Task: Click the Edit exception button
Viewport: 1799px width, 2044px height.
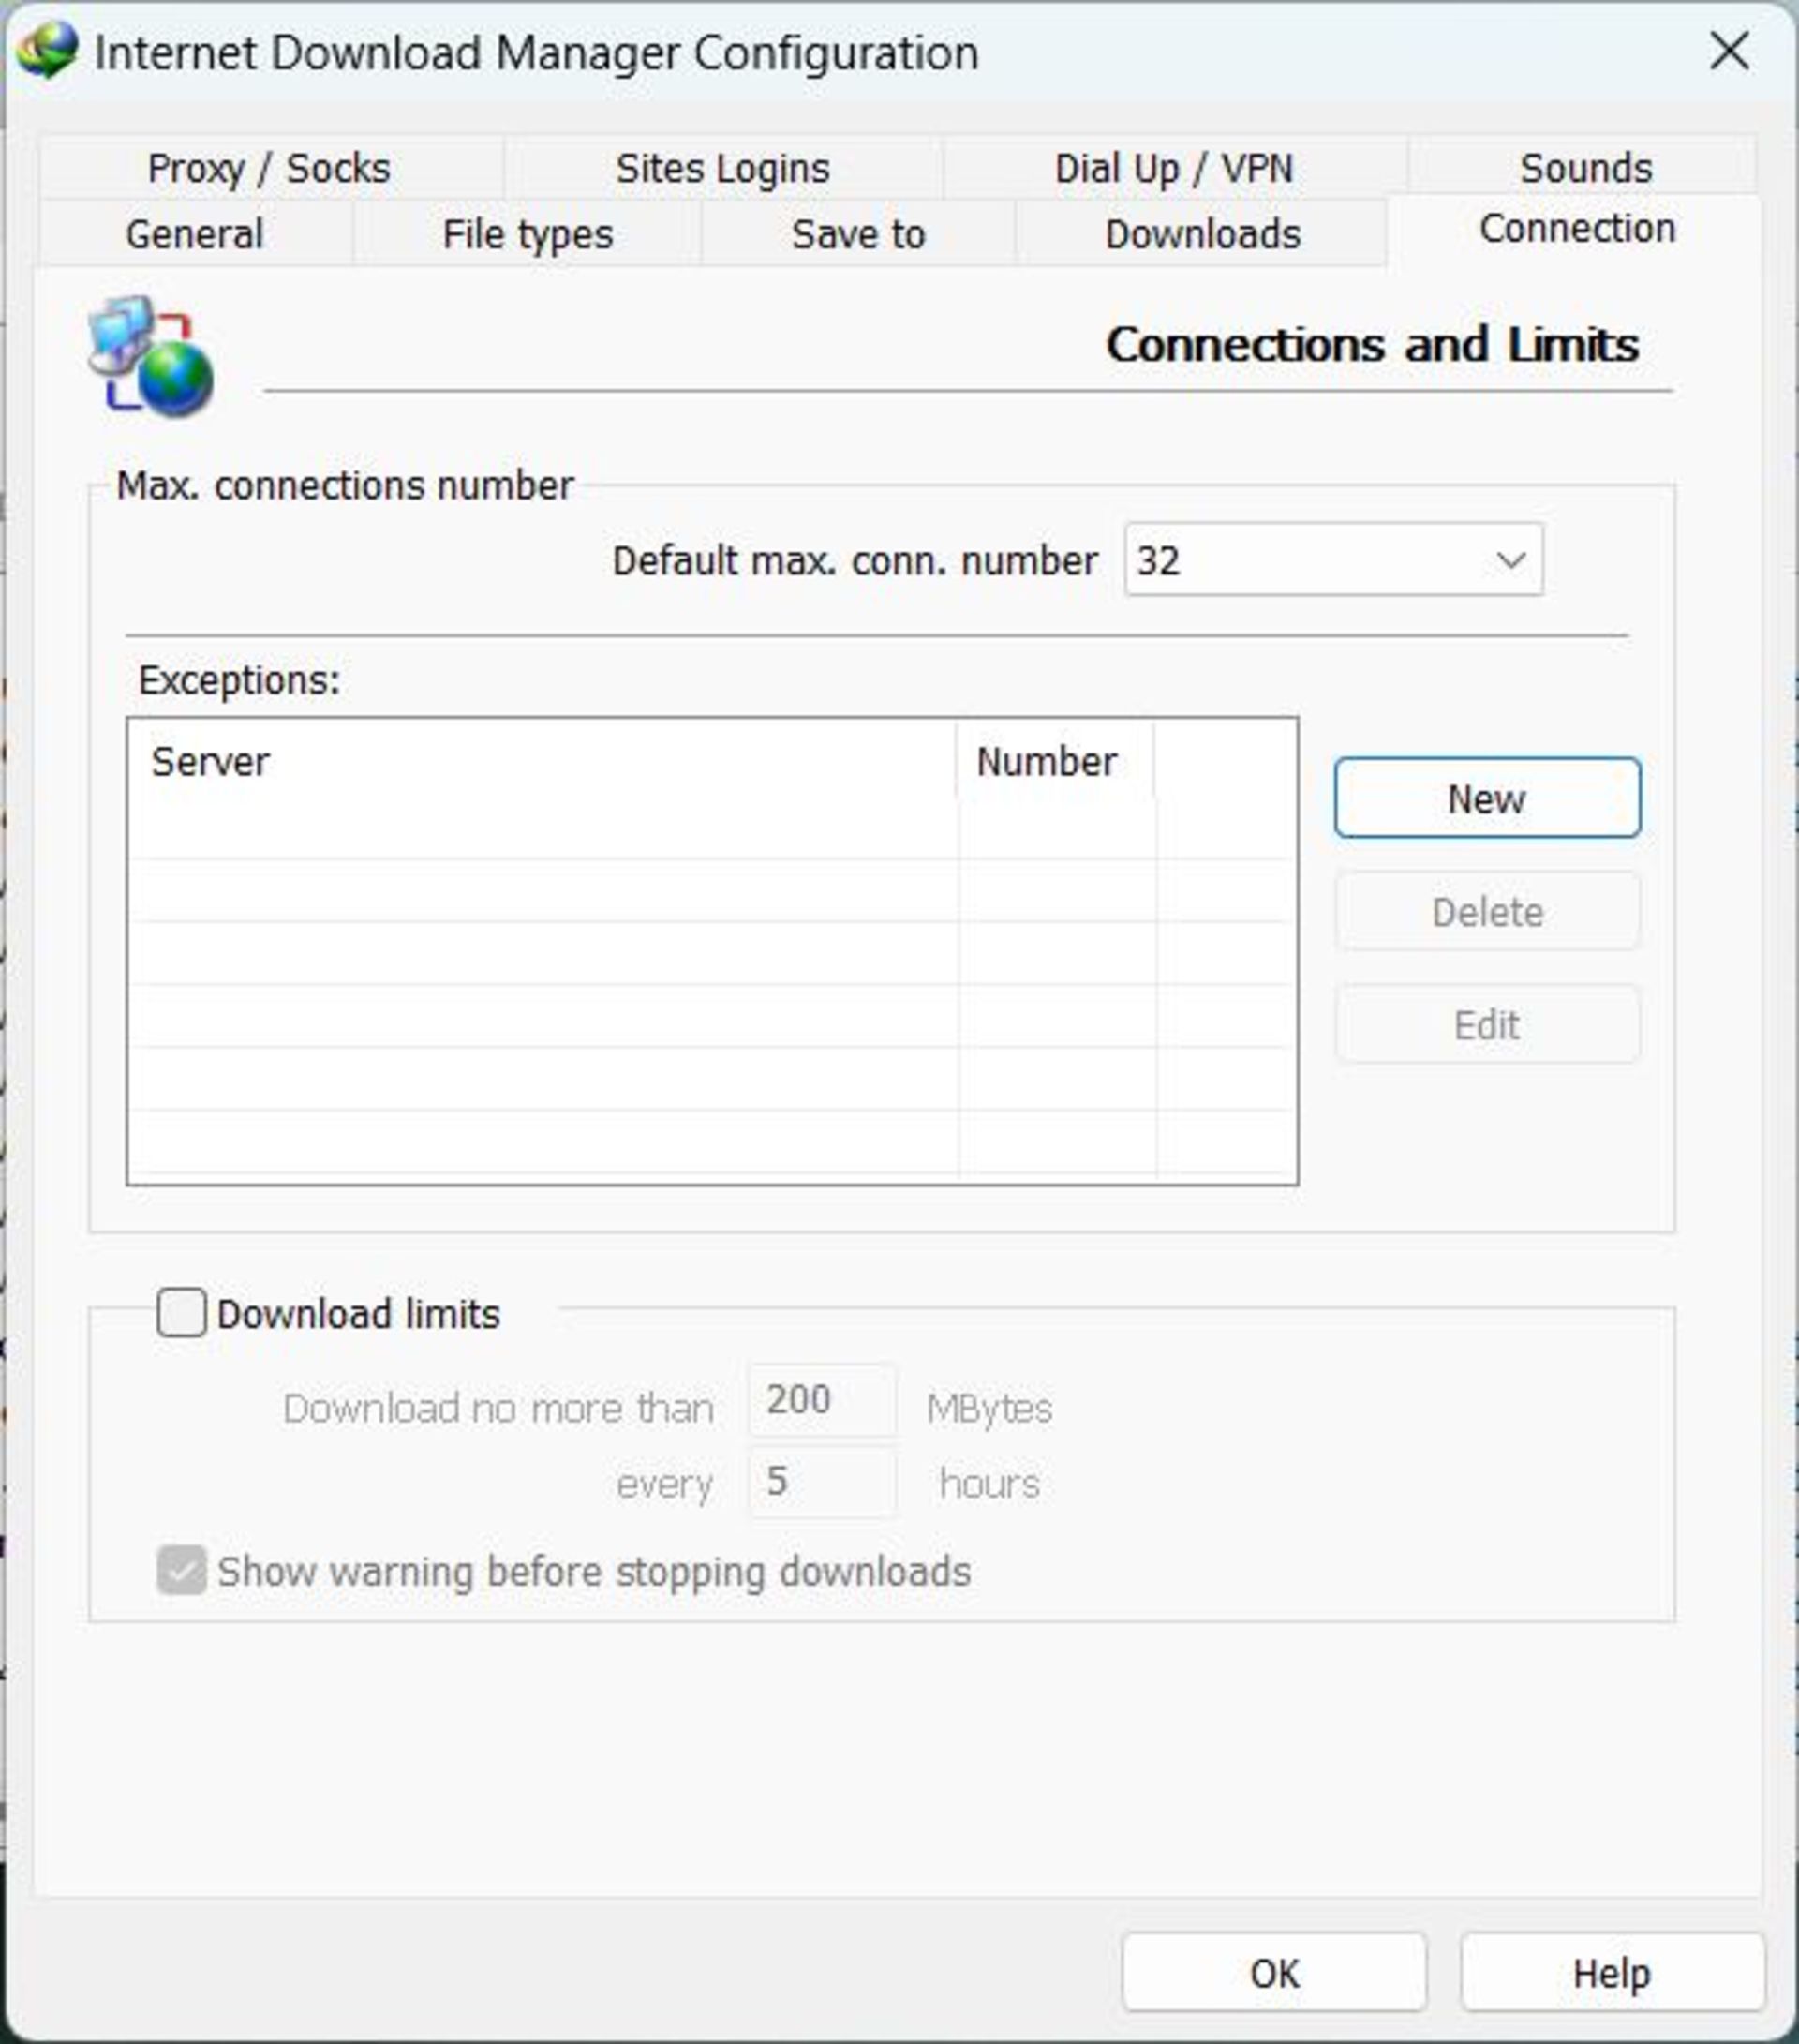Action: click(x=1487, y=1024)
